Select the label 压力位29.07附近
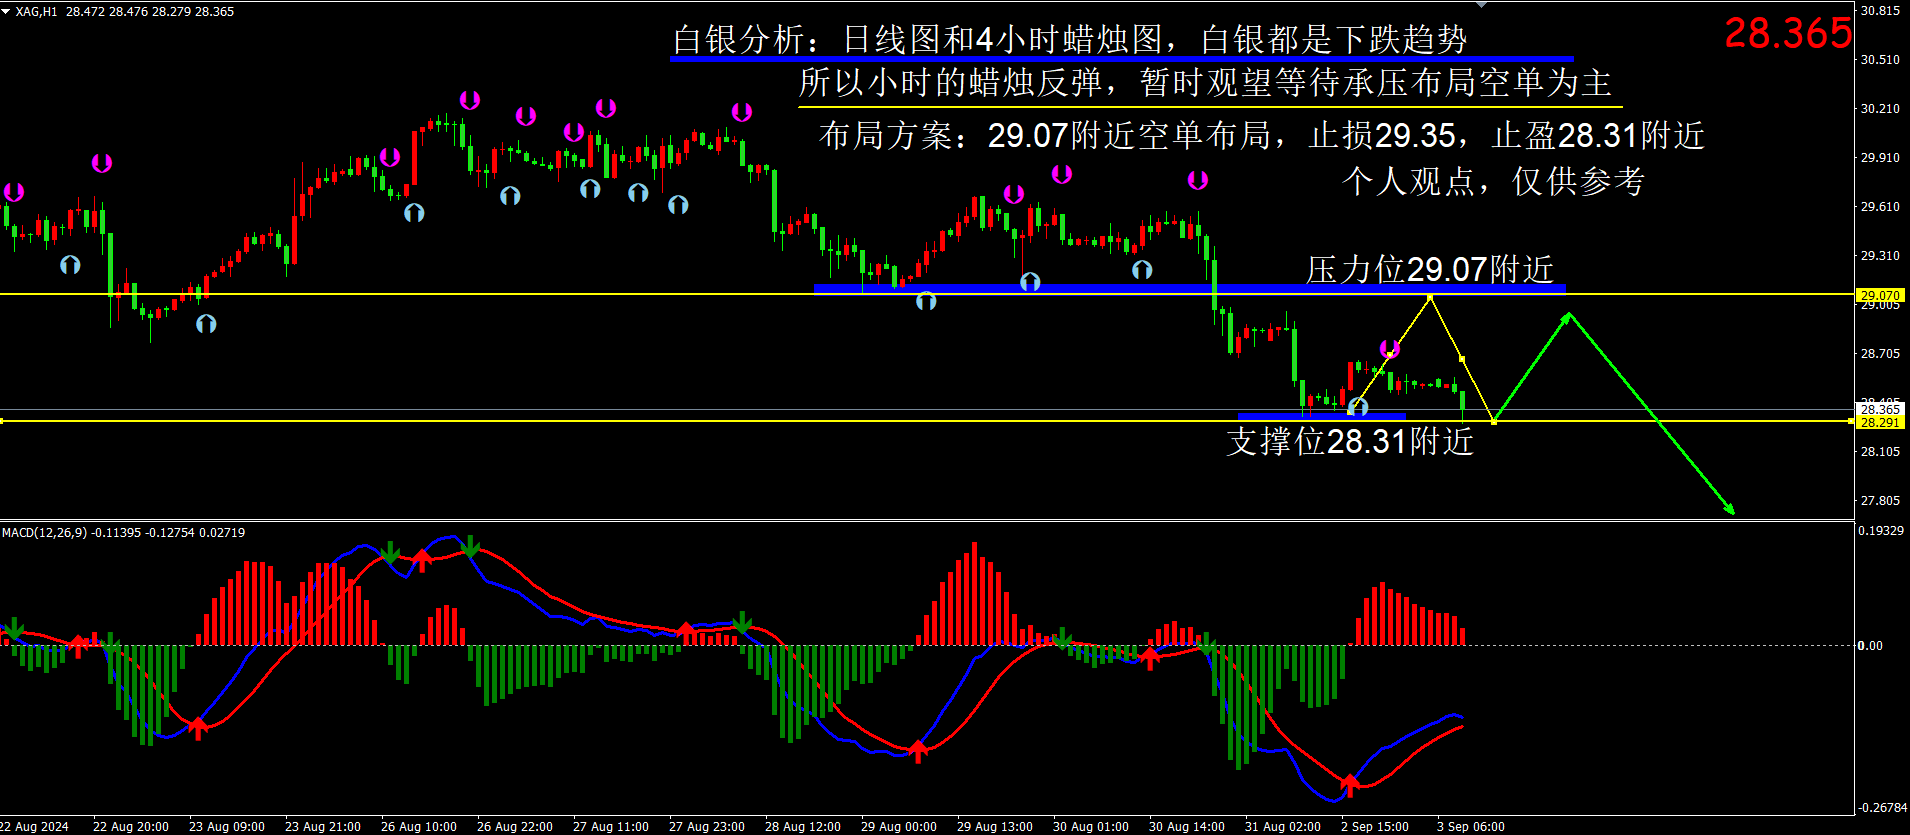Screen dimensions: 1910x835 [x=1430, y=269]
